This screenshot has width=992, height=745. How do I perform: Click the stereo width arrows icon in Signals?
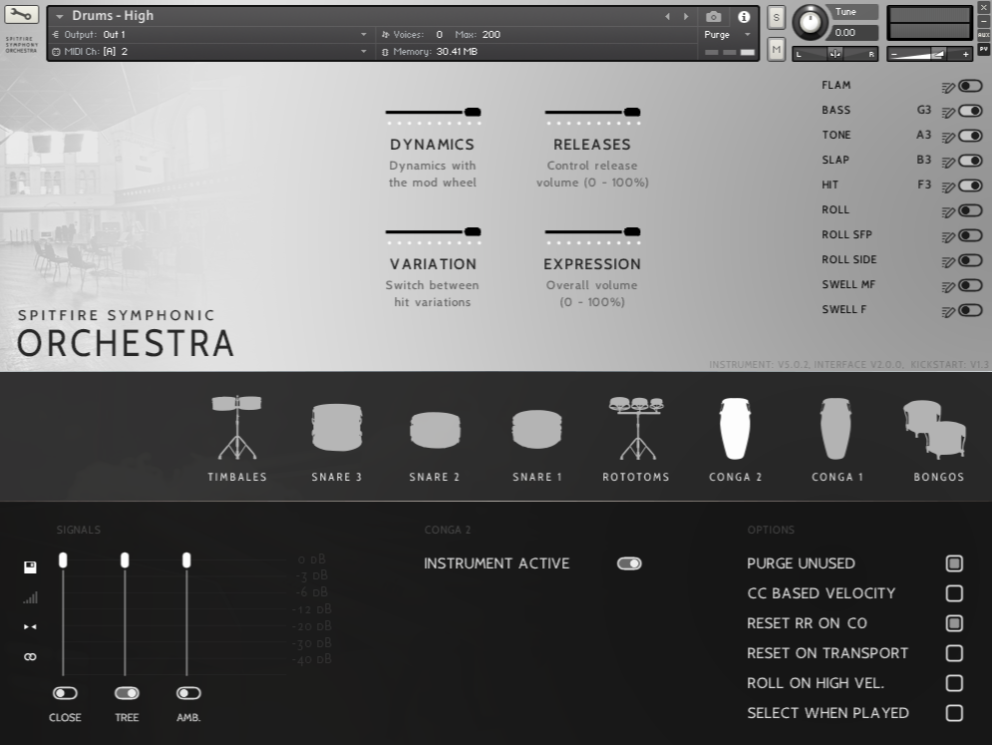(30, 627)
